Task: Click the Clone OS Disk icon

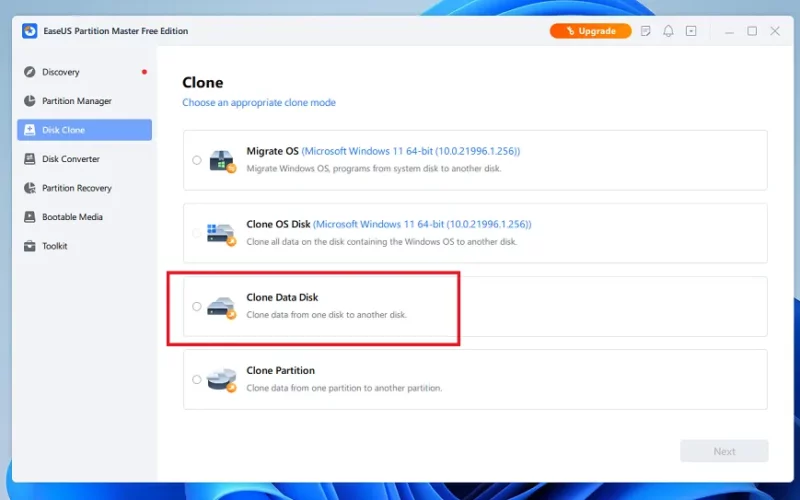Action: click(x=221, y=234)
